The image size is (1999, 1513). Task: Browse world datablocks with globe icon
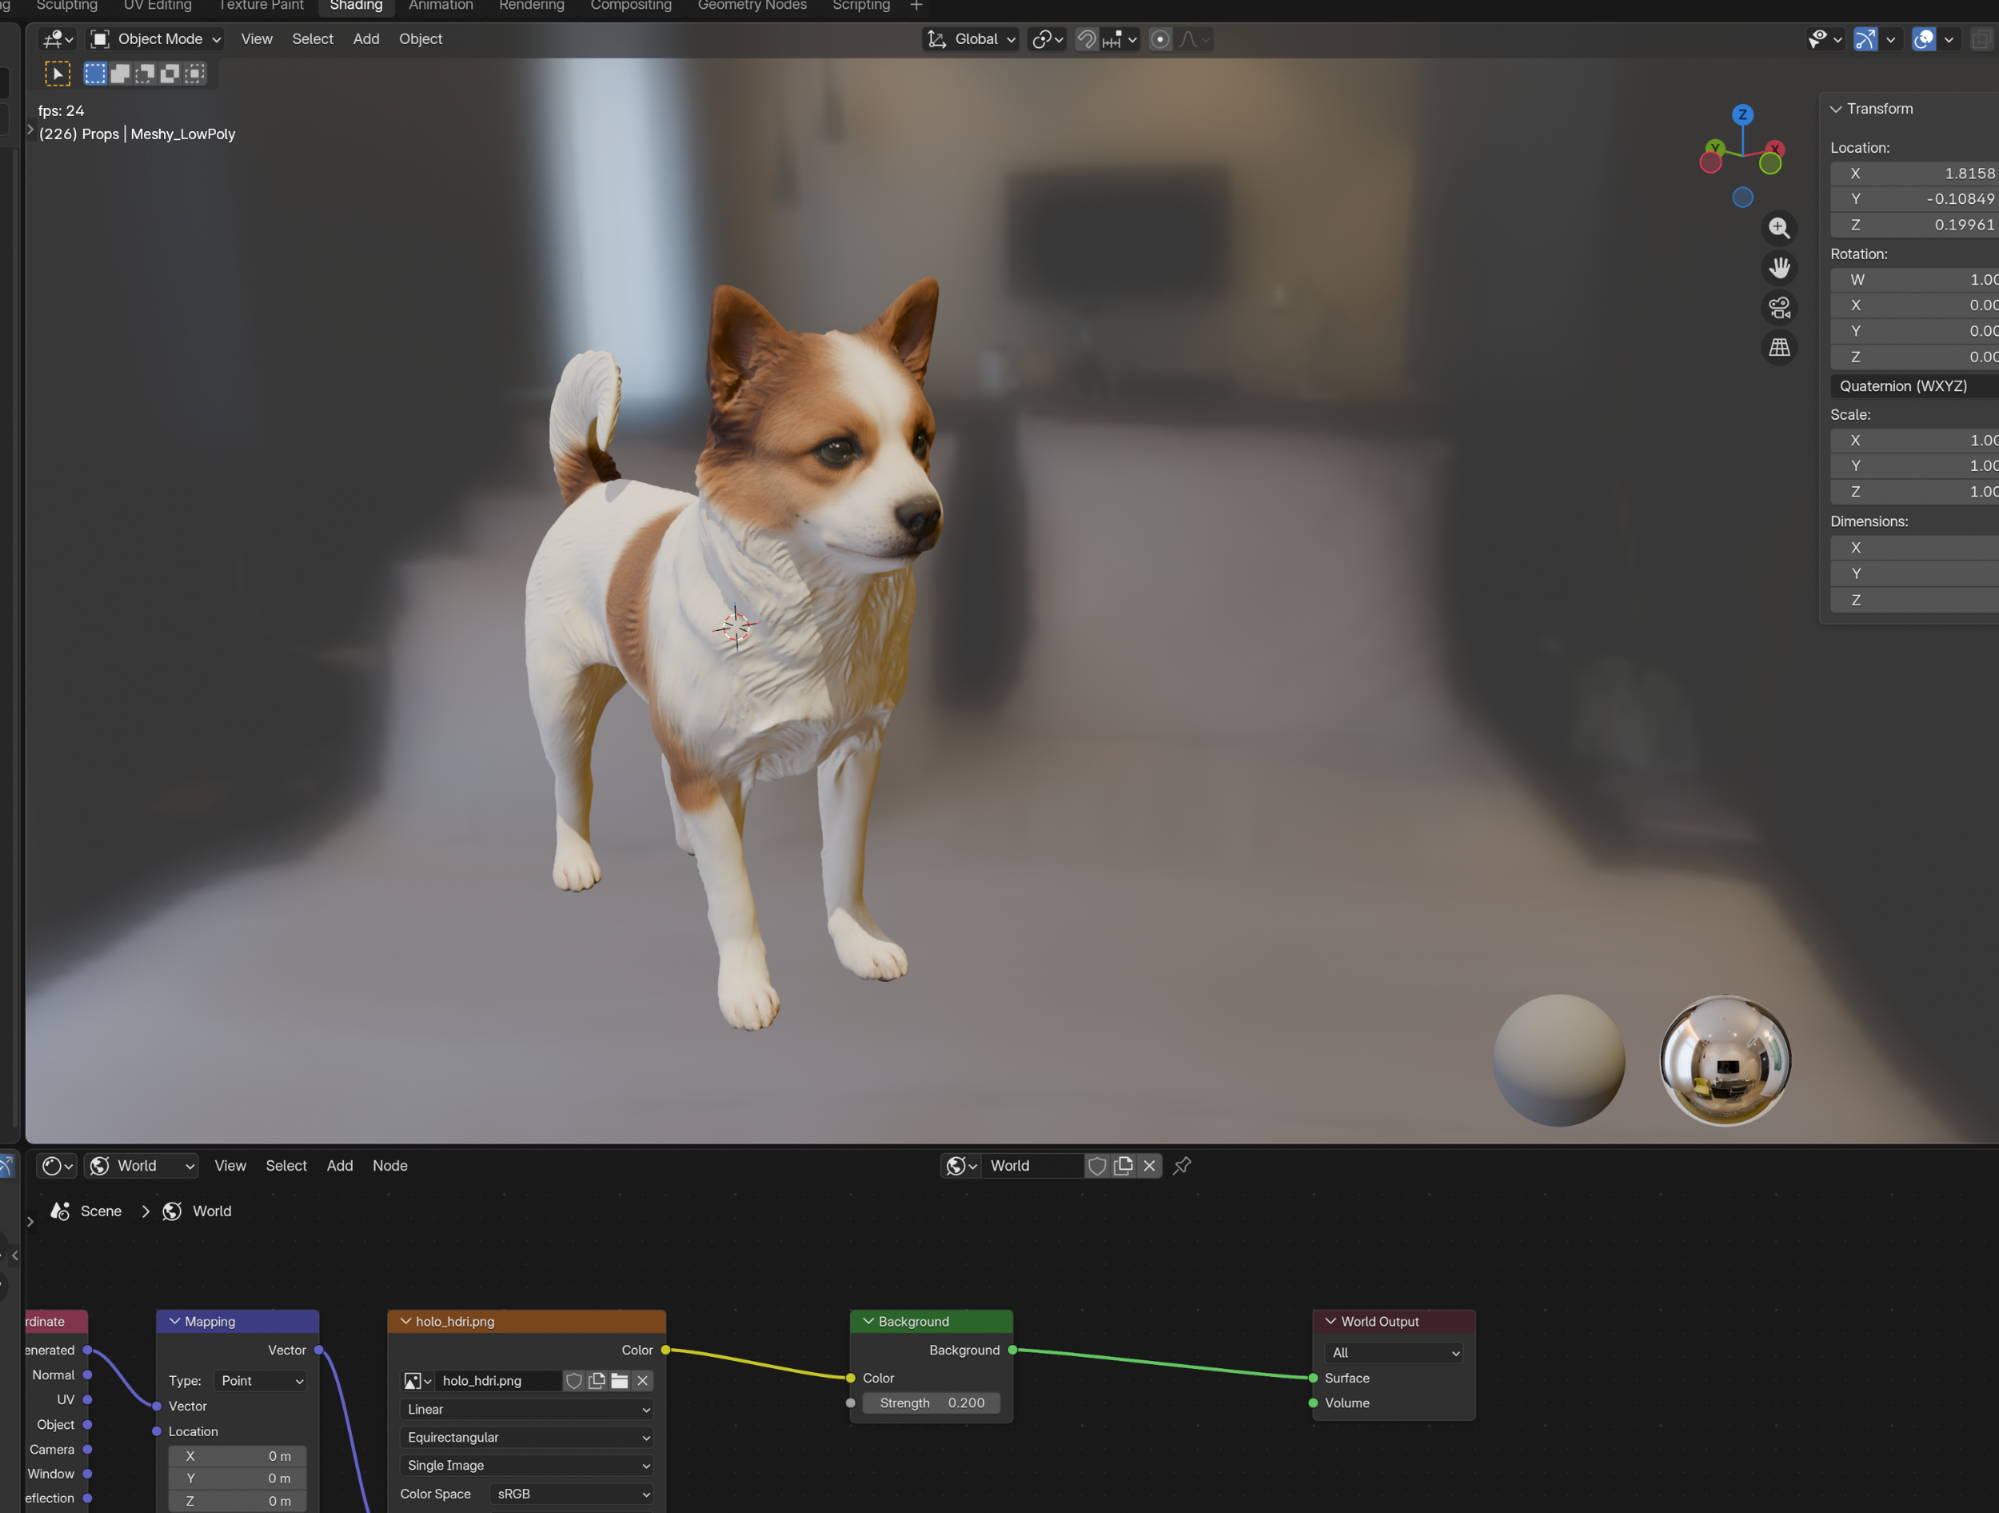point(961,1165)
